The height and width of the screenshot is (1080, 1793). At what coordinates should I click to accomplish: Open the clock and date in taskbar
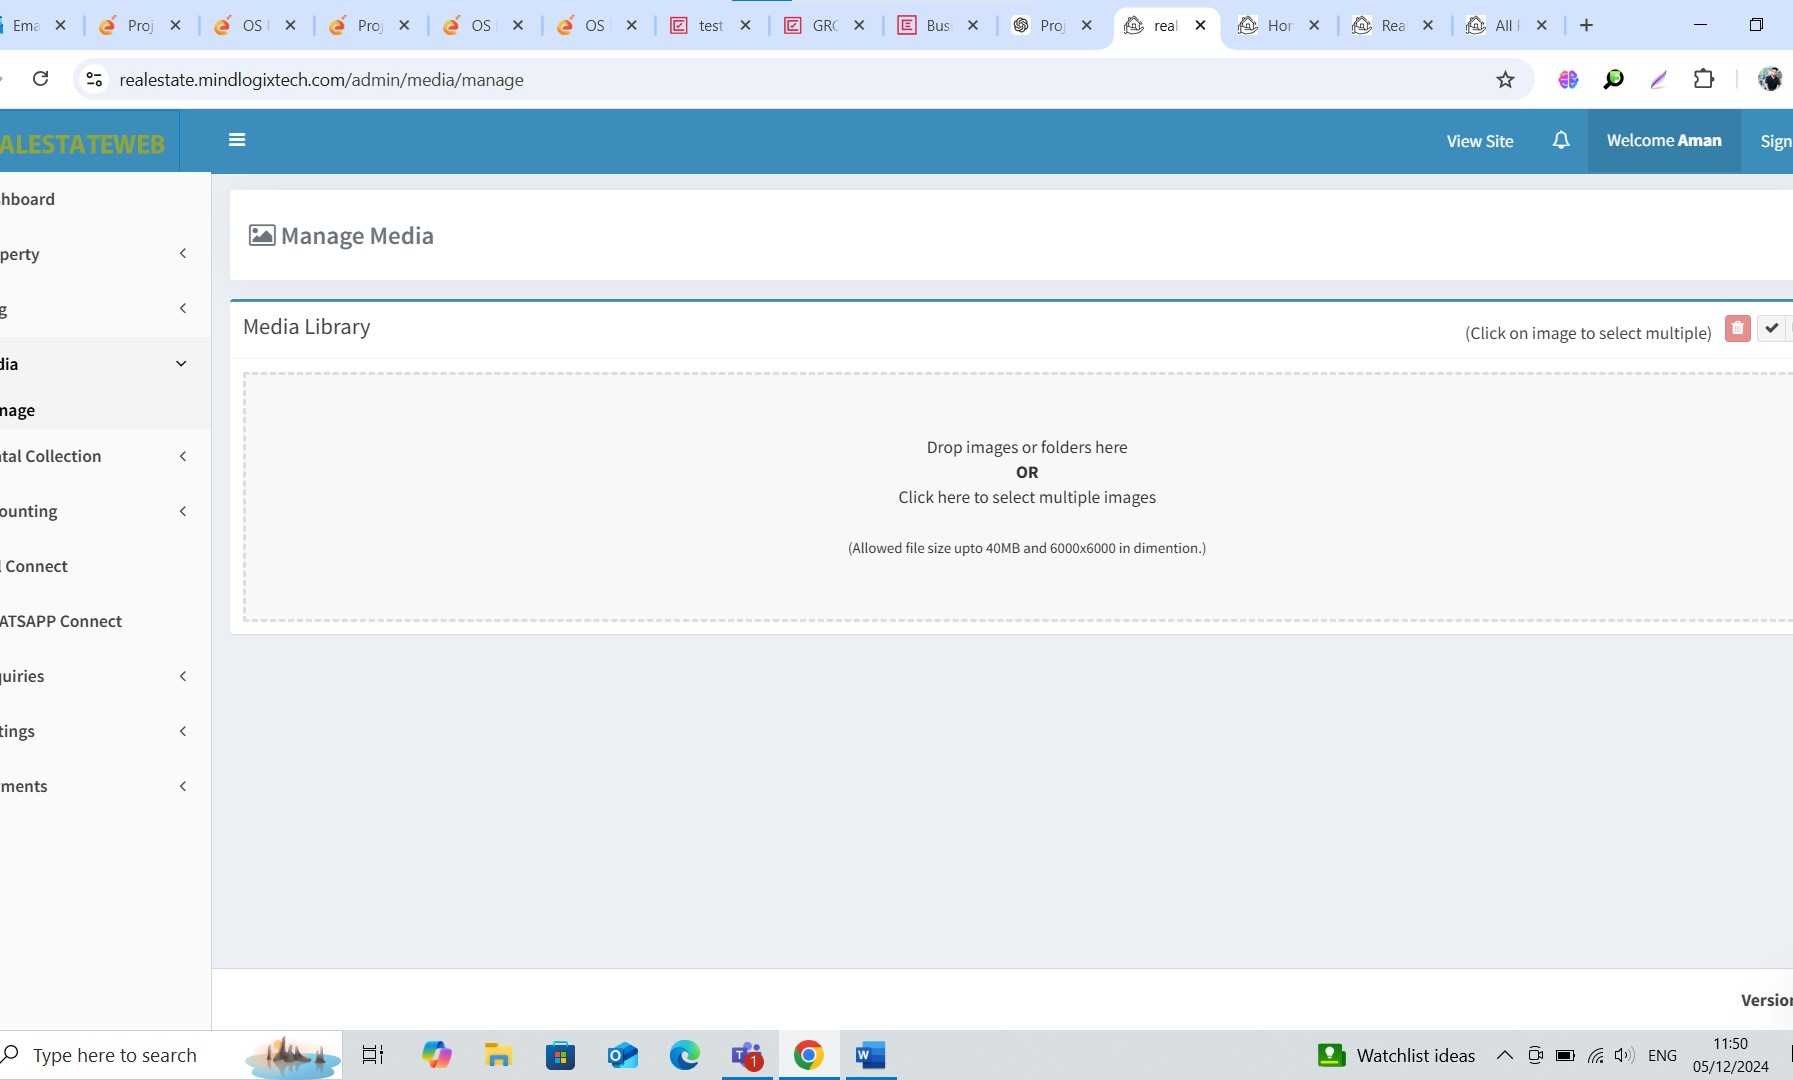click(x=1730, y=1055)
